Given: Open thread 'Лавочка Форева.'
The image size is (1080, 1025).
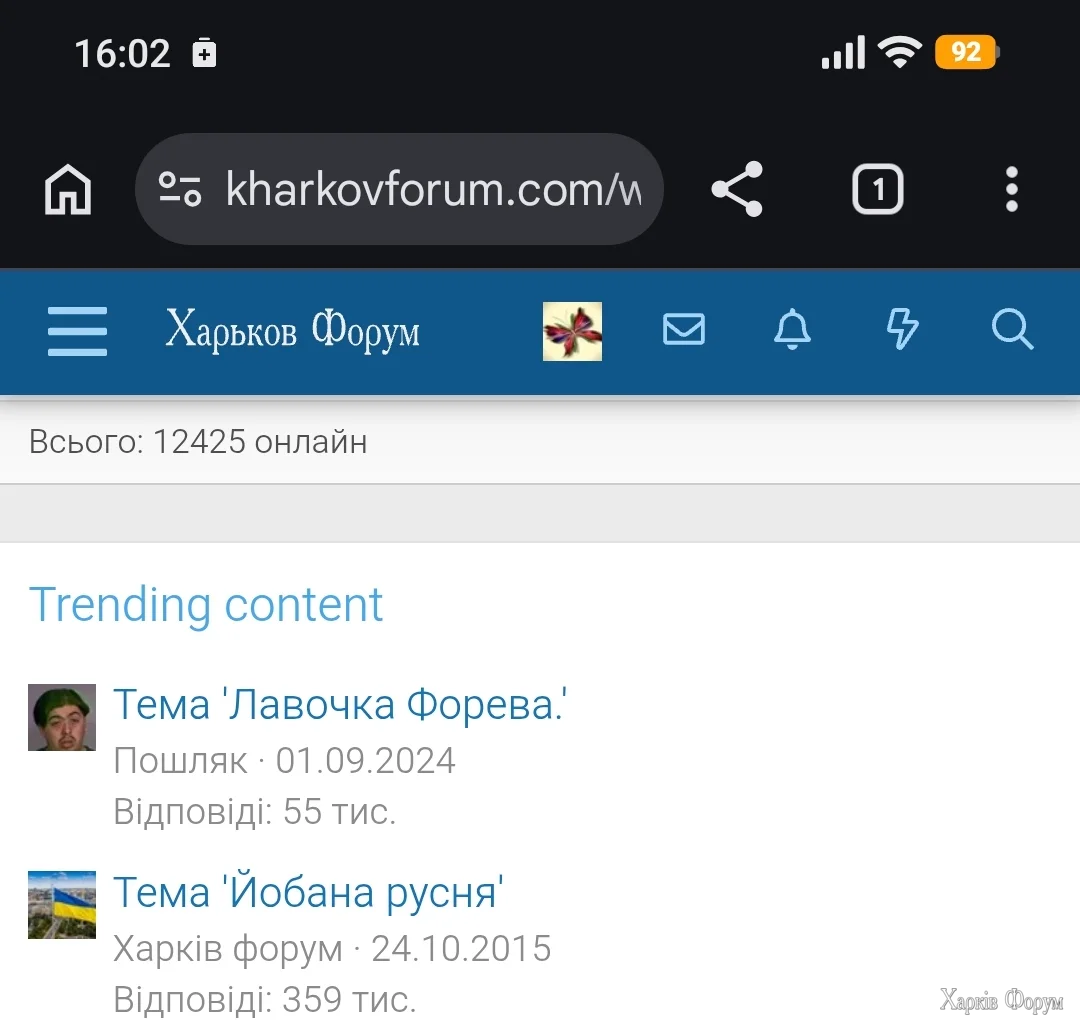Looking at the screenshot, I should 340,705.
